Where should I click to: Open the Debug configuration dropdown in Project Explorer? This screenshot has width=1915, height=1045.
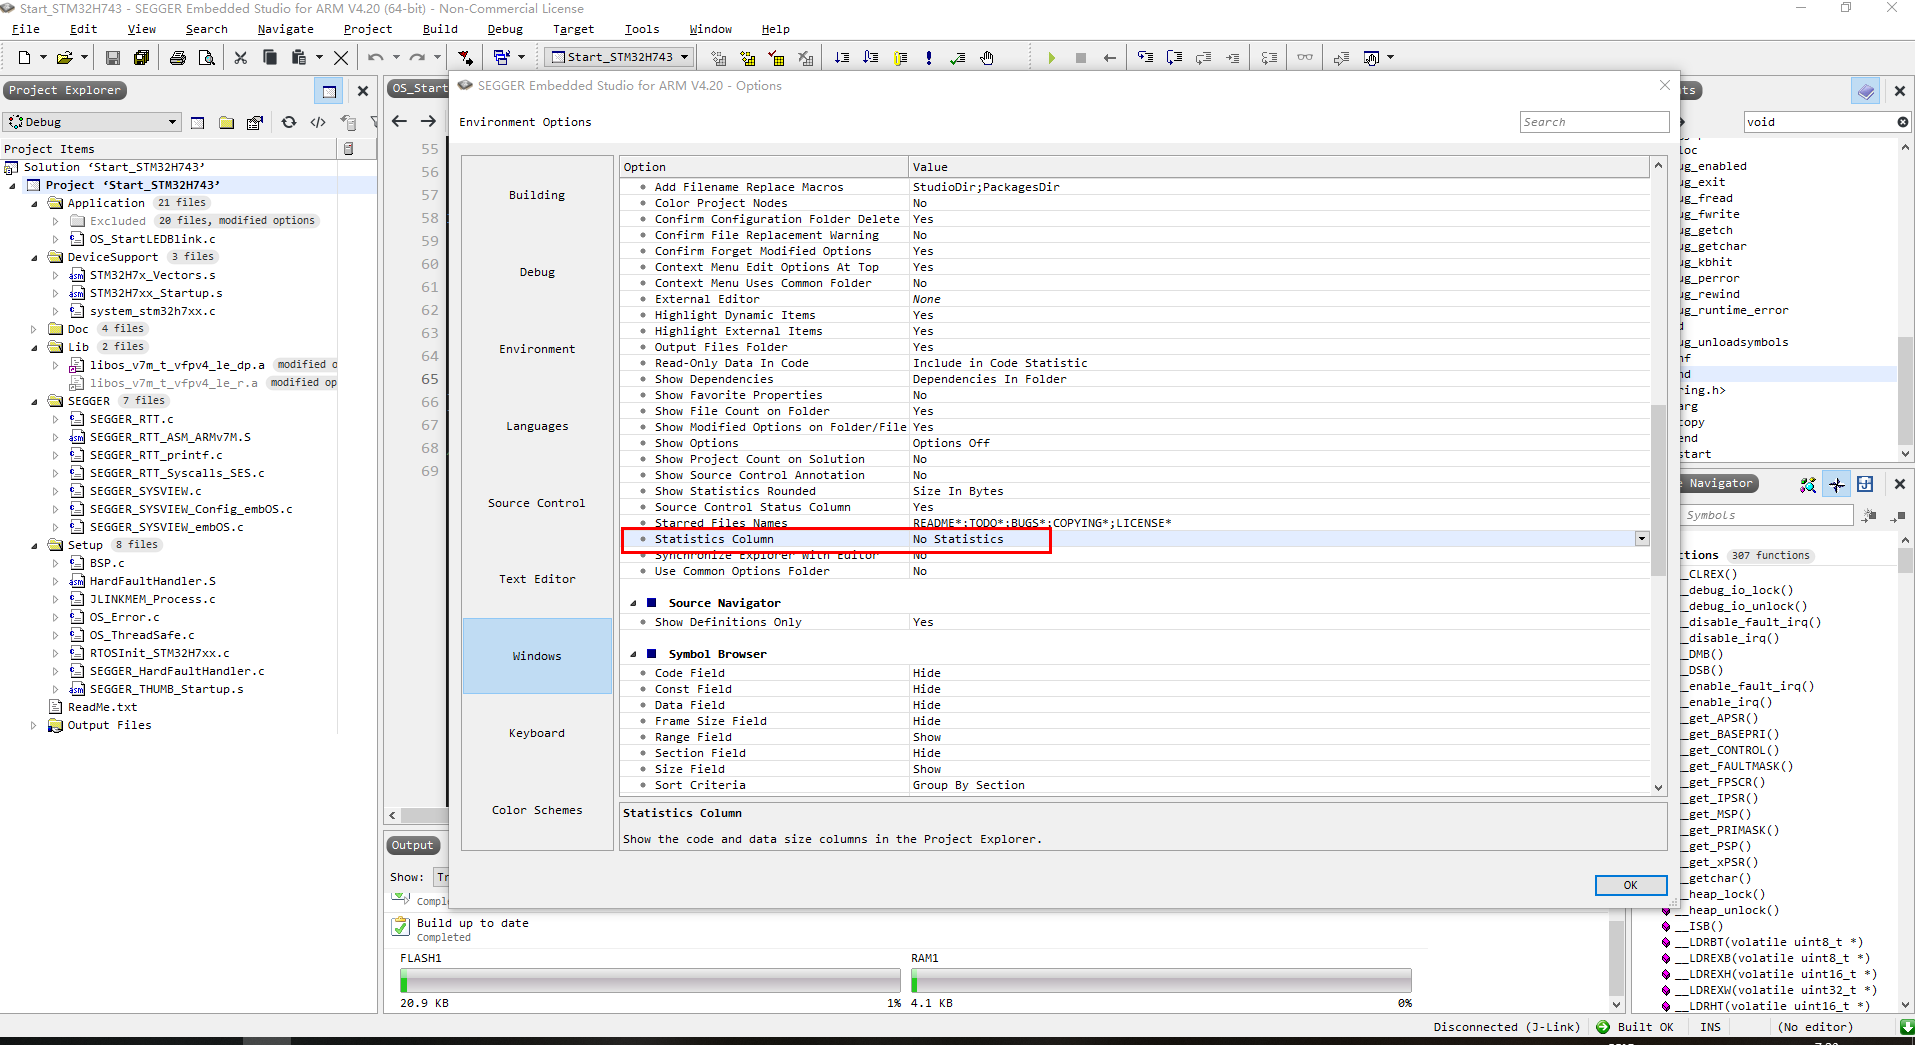pyautogui.click(x=172, y=122)
